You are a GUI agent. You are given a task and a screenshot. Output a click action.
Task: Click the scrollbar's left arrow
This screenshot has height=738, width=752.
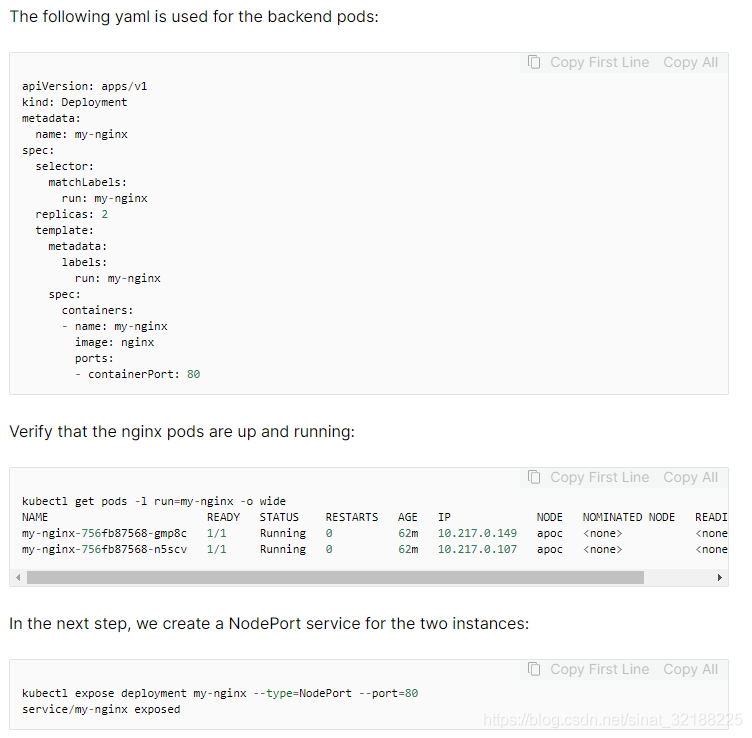[18, 577]
